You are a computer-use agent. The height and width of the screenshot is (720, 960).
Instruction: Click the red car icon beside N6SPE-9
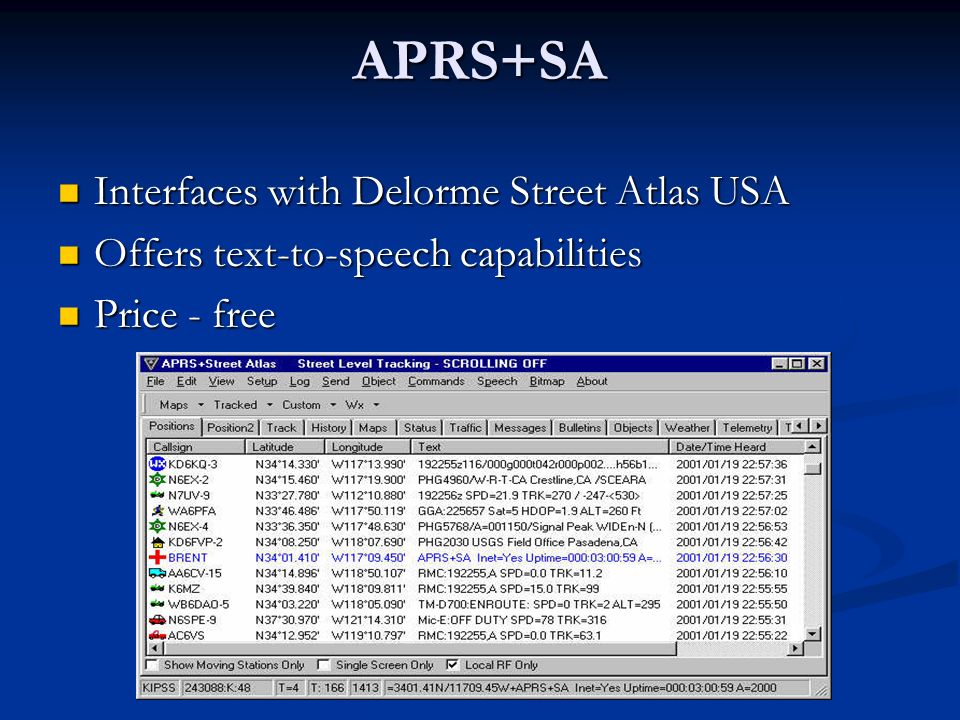tap(157, 620)
